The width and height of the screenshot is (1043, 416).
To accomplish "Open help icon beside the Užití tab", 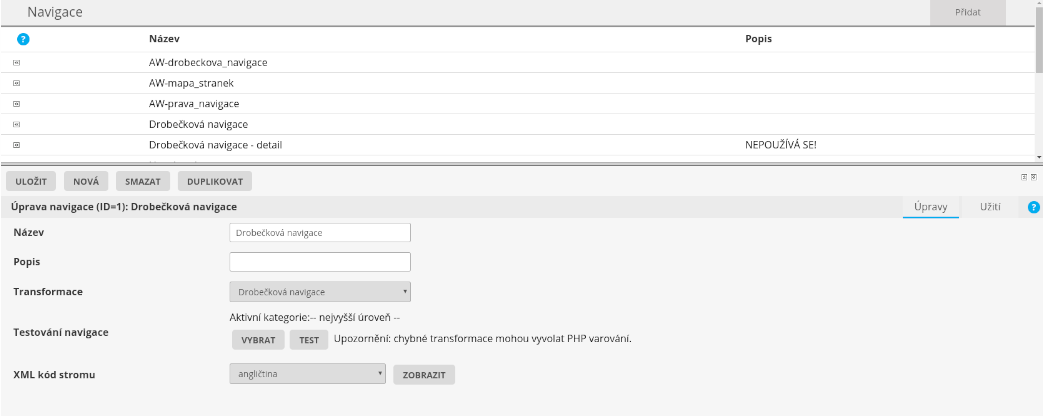I will click(x=1035, y=206).
